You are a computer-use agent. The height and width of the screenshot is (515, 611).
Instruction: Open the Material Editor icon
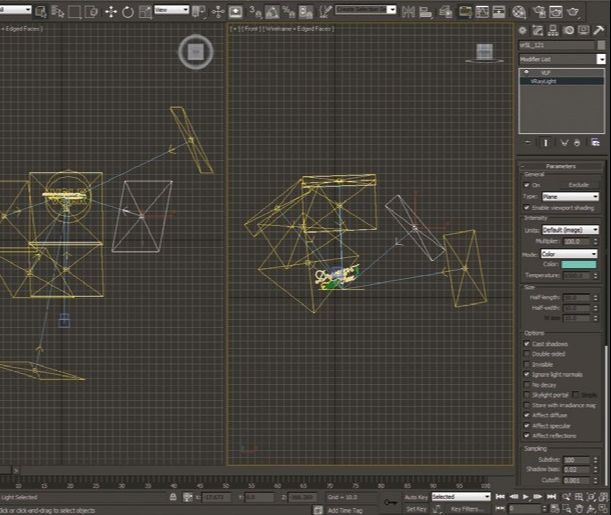coord(519,12)
